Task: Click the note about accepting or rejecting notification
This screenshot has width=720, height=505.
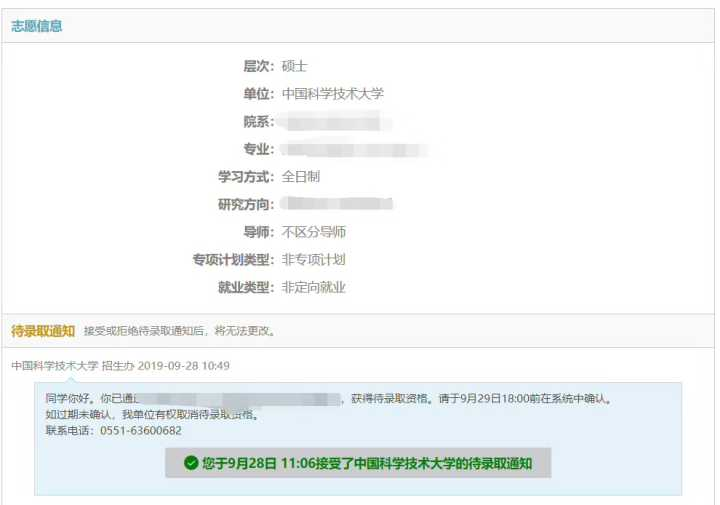Action: (180, 331)
